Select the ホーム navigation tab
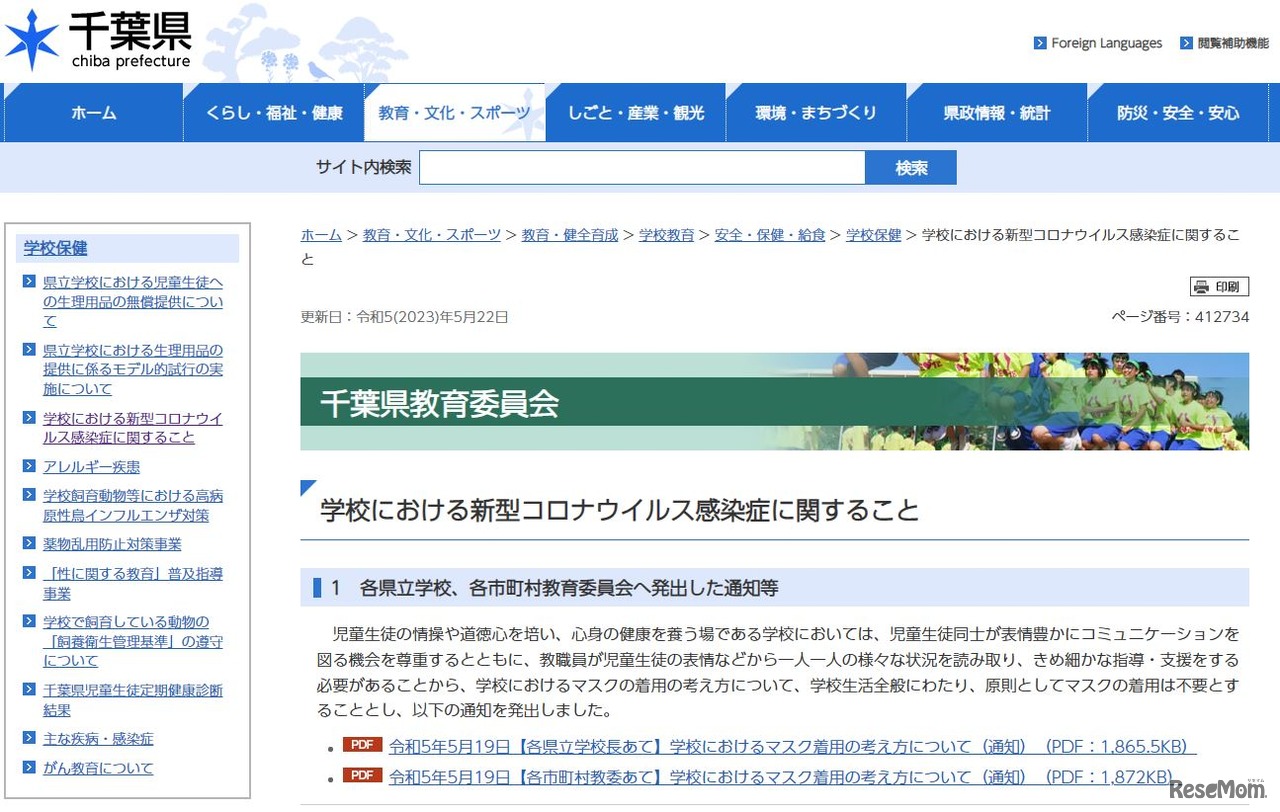Image resolution: width=1280 pixels, height=812 pixels. 93,112
